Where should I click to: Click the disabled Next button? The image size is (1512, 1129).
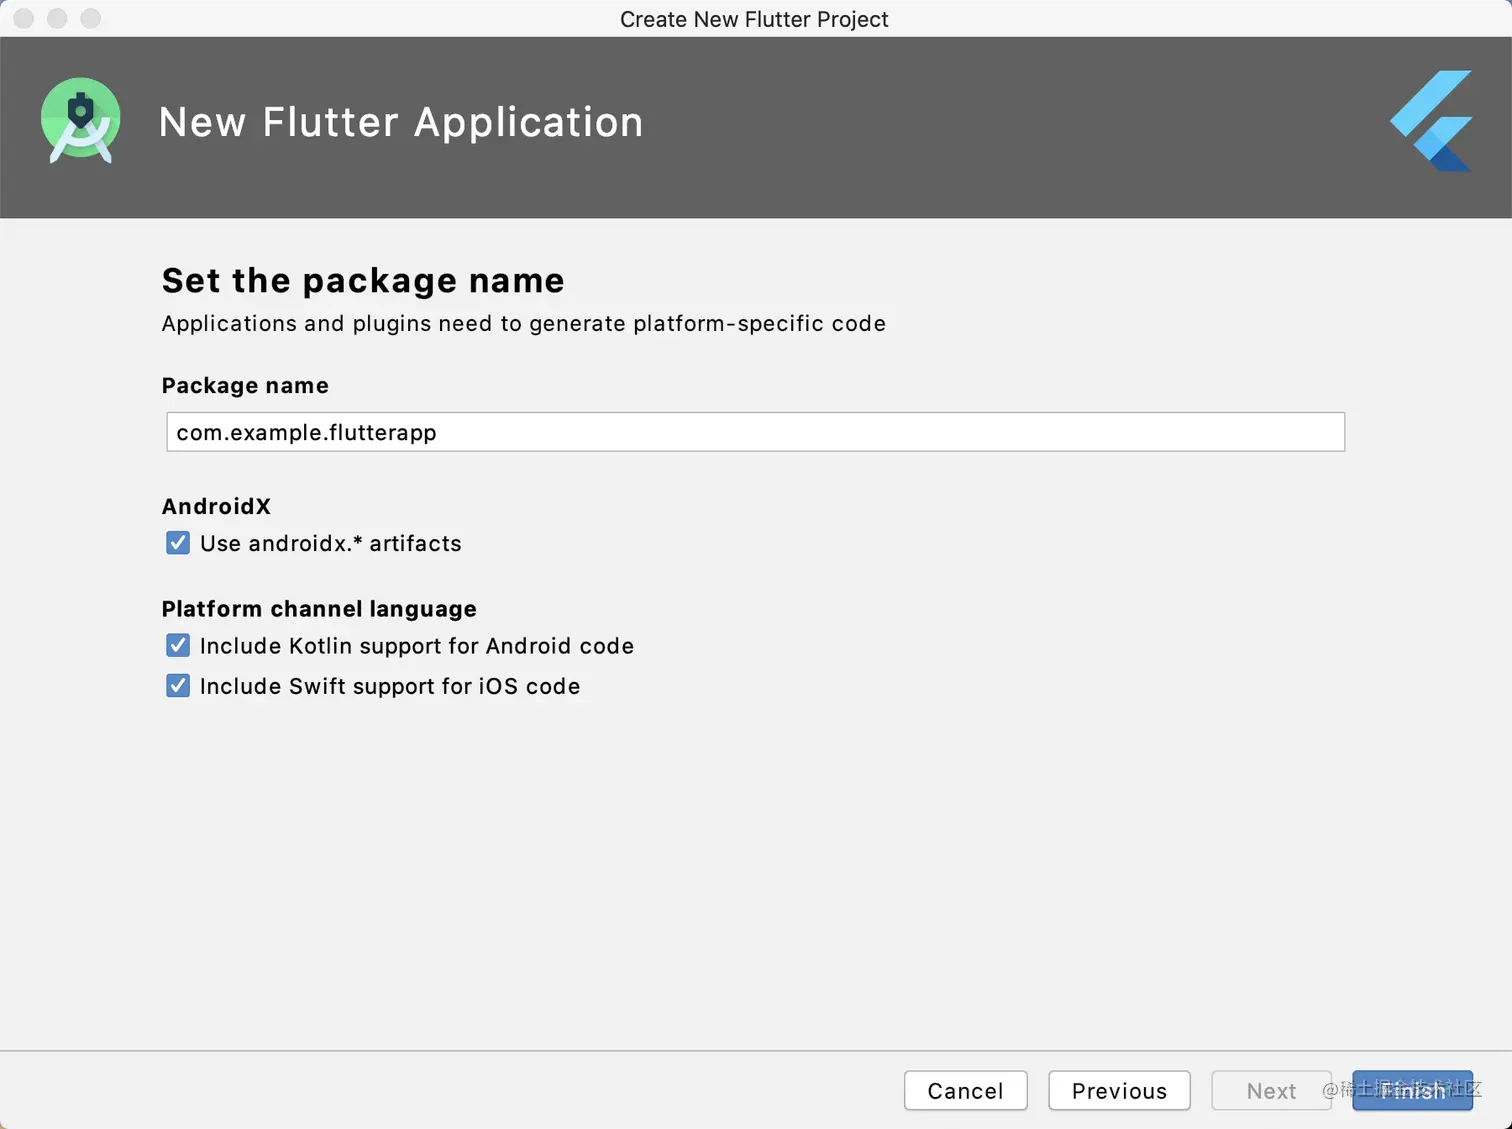(x=1271, y=1091)
